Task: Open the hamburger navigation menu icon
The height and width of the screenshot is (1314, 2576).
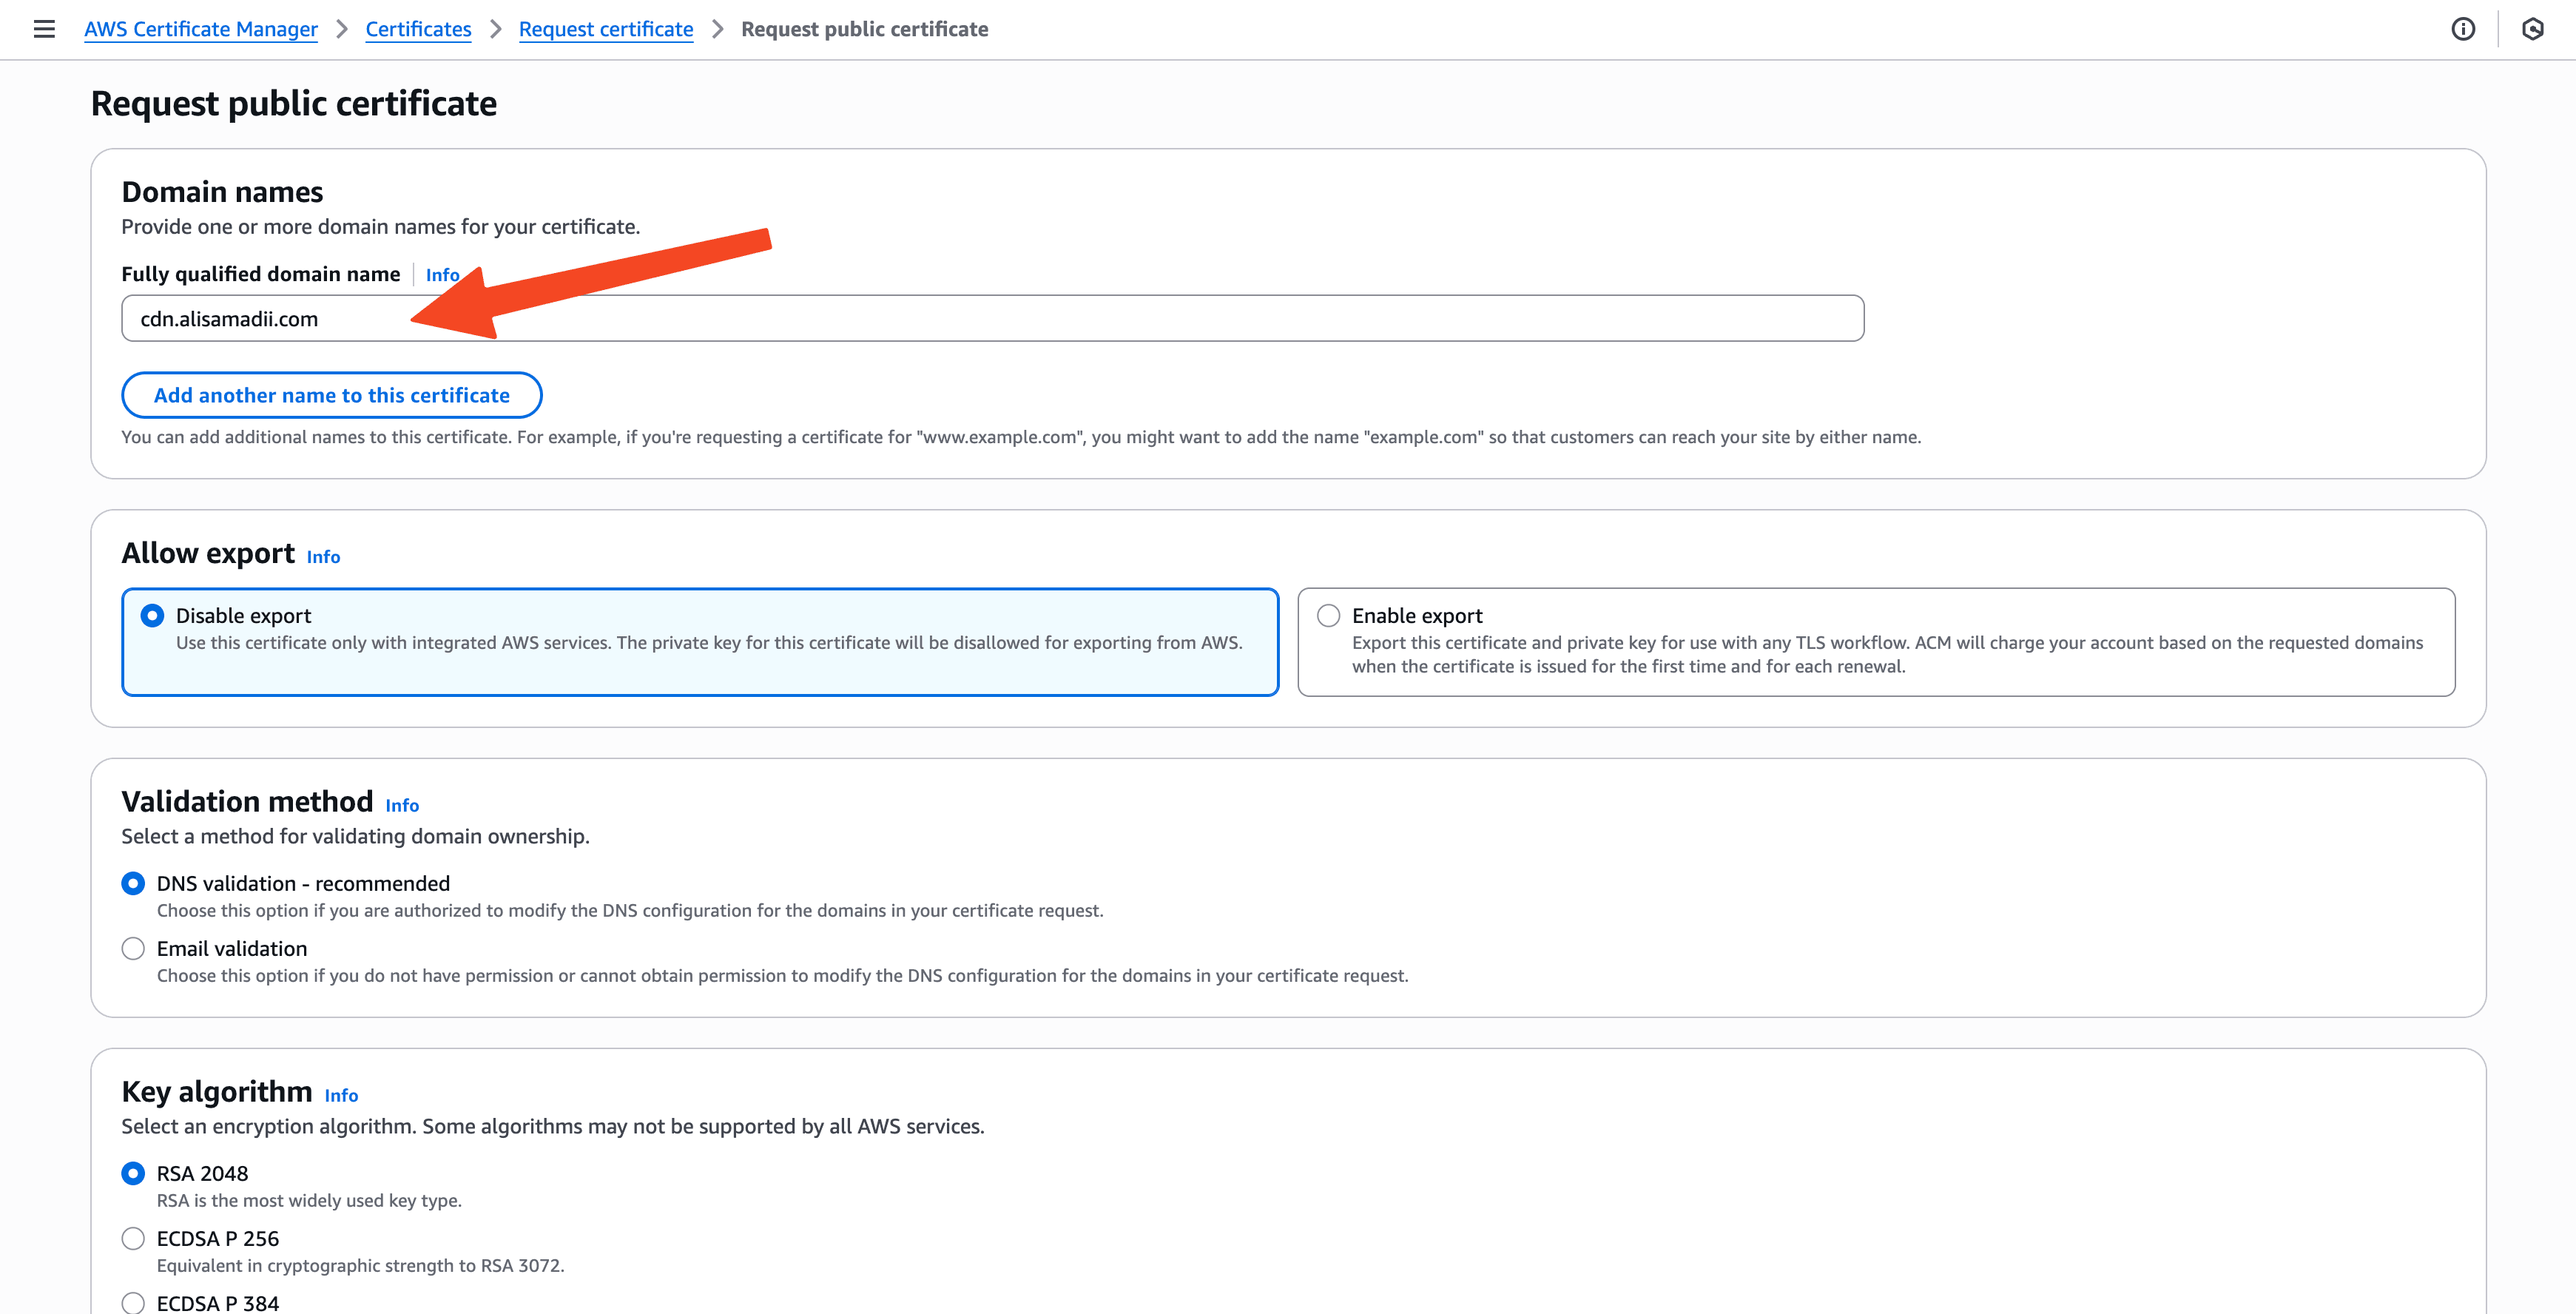Action: [44, 29]
